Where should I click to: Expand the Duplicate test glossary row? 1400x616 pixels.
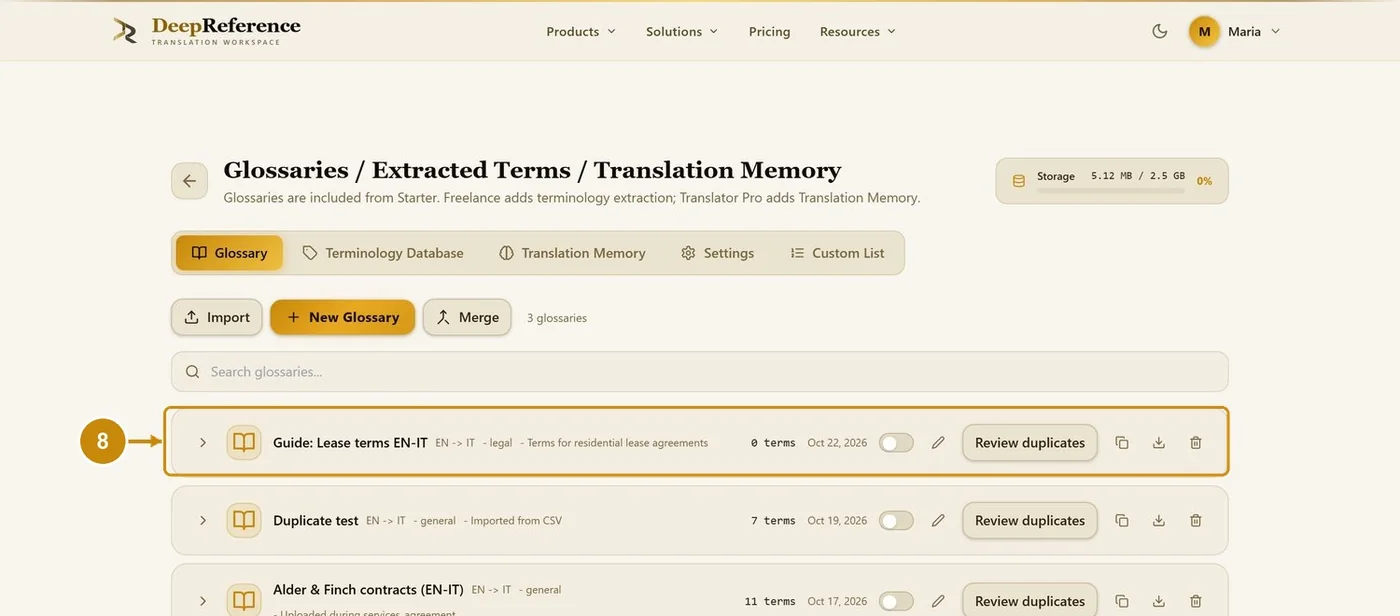tap(203, 521)
